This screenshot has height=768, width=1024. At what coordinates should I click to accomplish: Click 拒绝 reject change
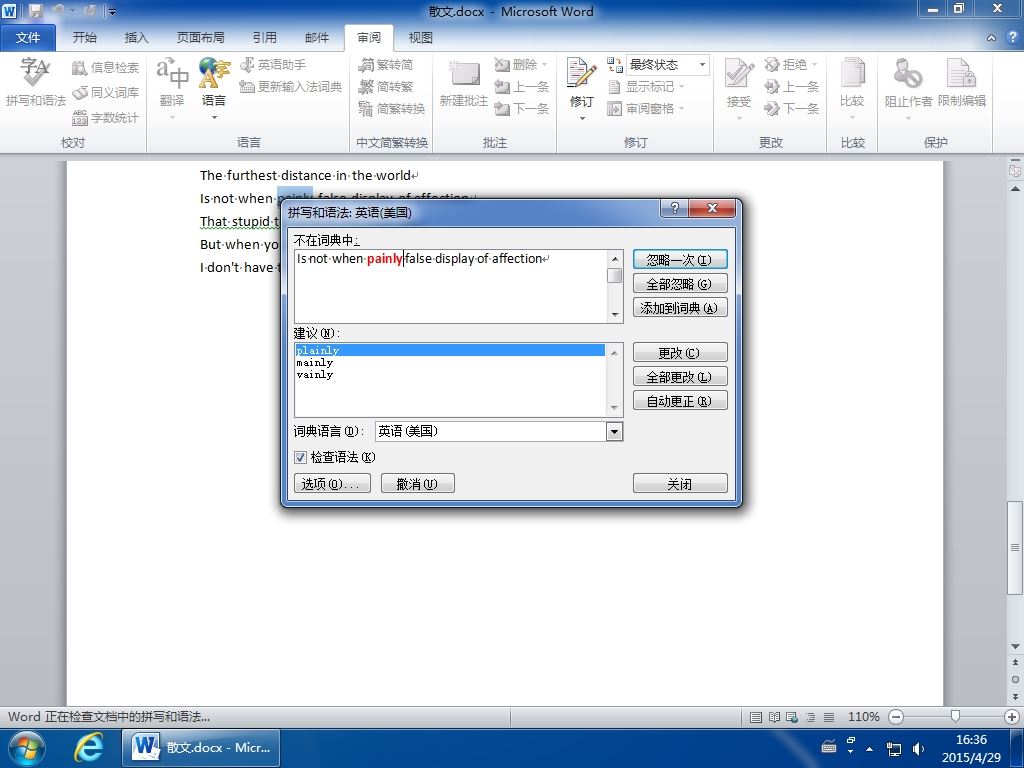click(x=786, y=65)
